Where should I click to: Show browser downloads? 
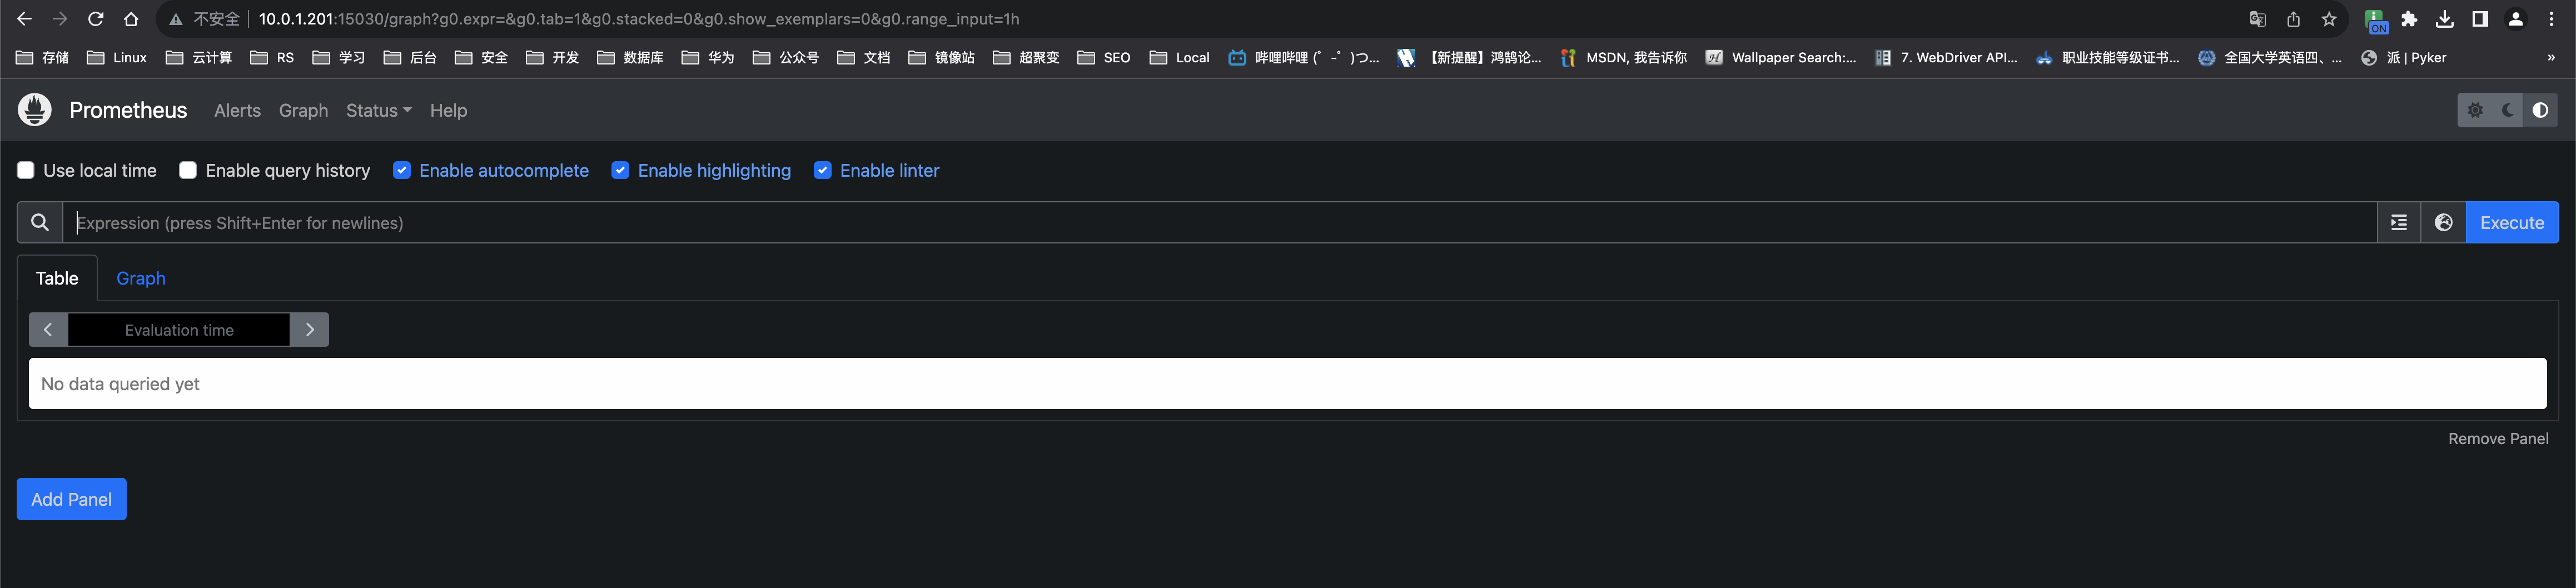[x=2445, y=19]
